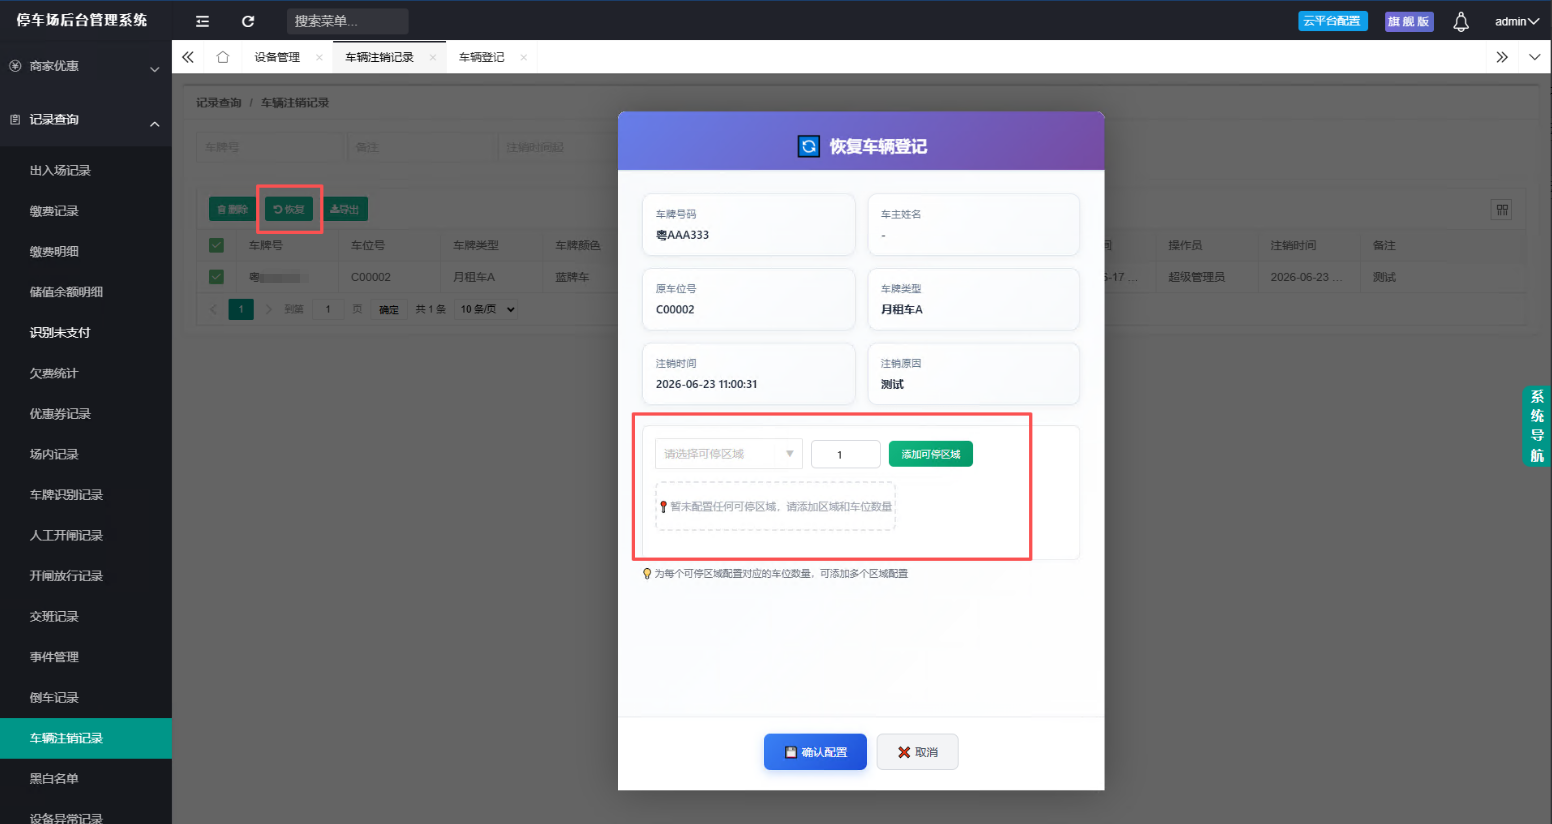Screen dimensions: 1552x824
Task: Open the 请选择可停区域 dropdown
Action: coord(728,454)
